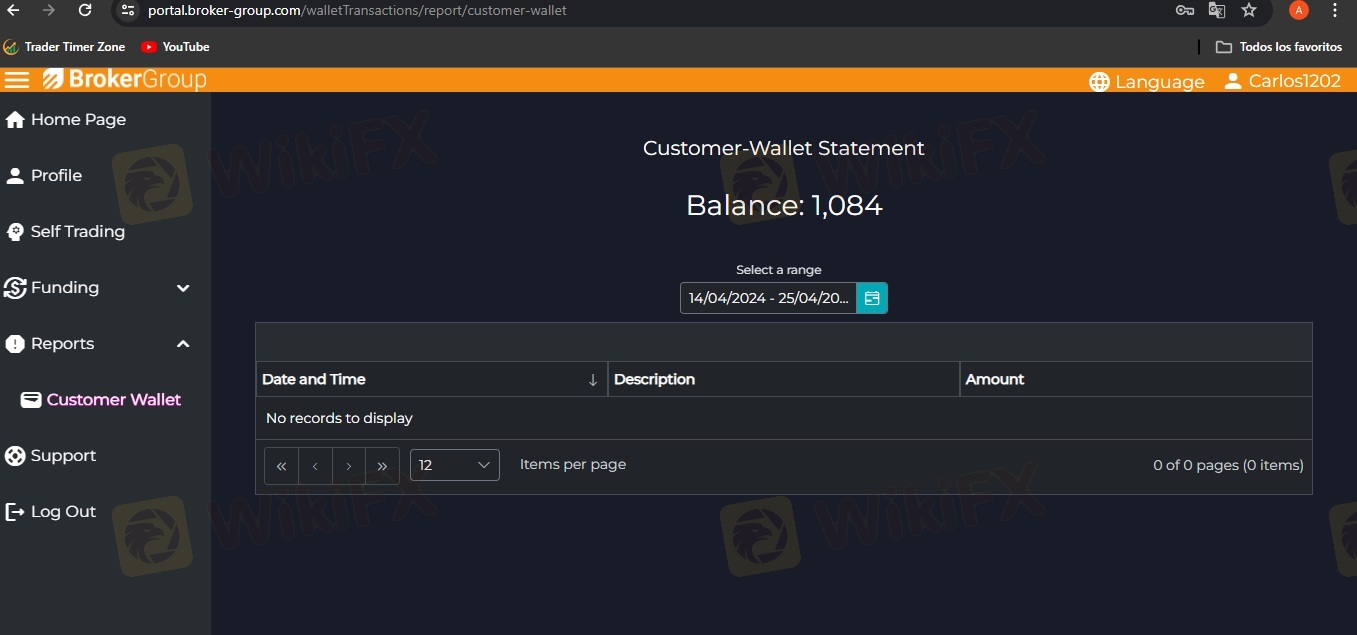Click the browser reload icon

click(85, 11)
